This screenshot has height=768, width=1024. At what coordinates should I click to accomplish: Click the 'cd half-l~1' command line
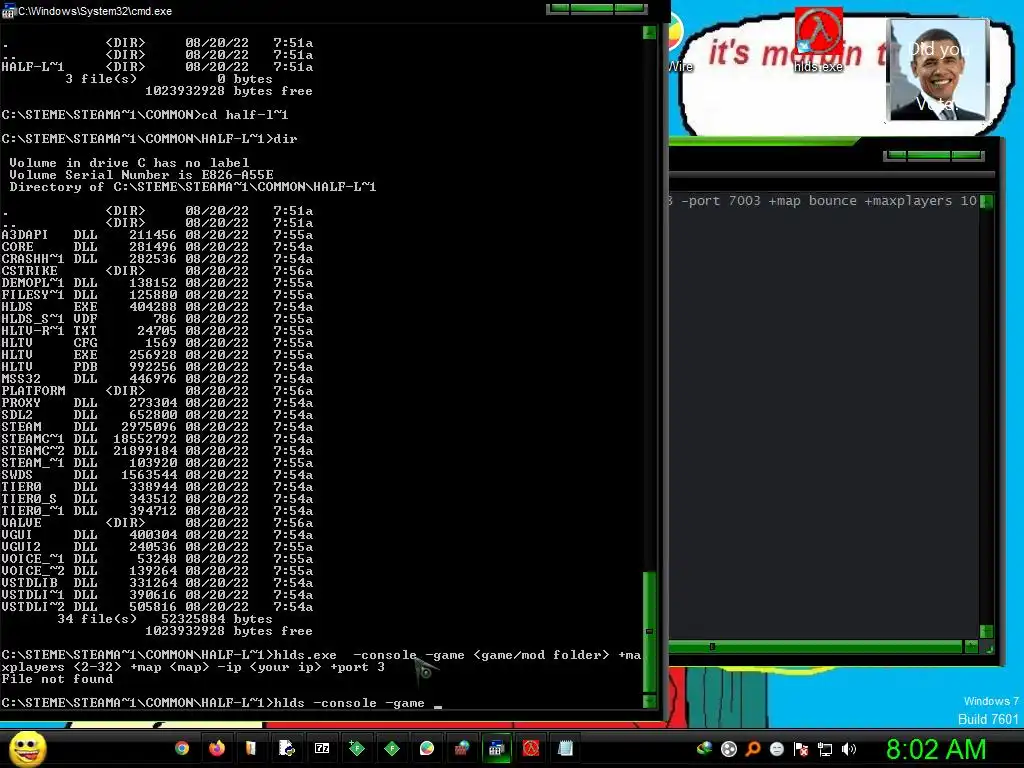(145, 115)
